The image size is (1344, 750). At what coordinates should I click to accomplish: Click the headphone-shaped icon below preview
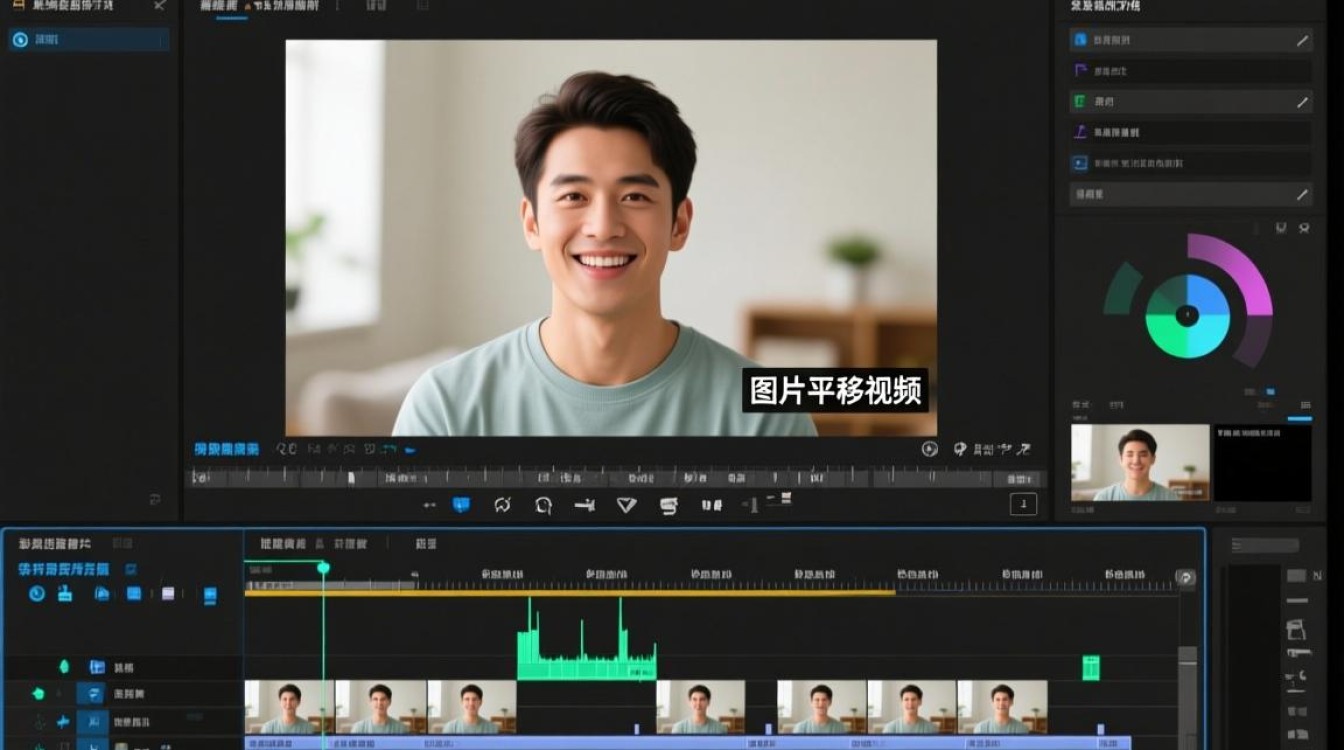click(543, 505)
